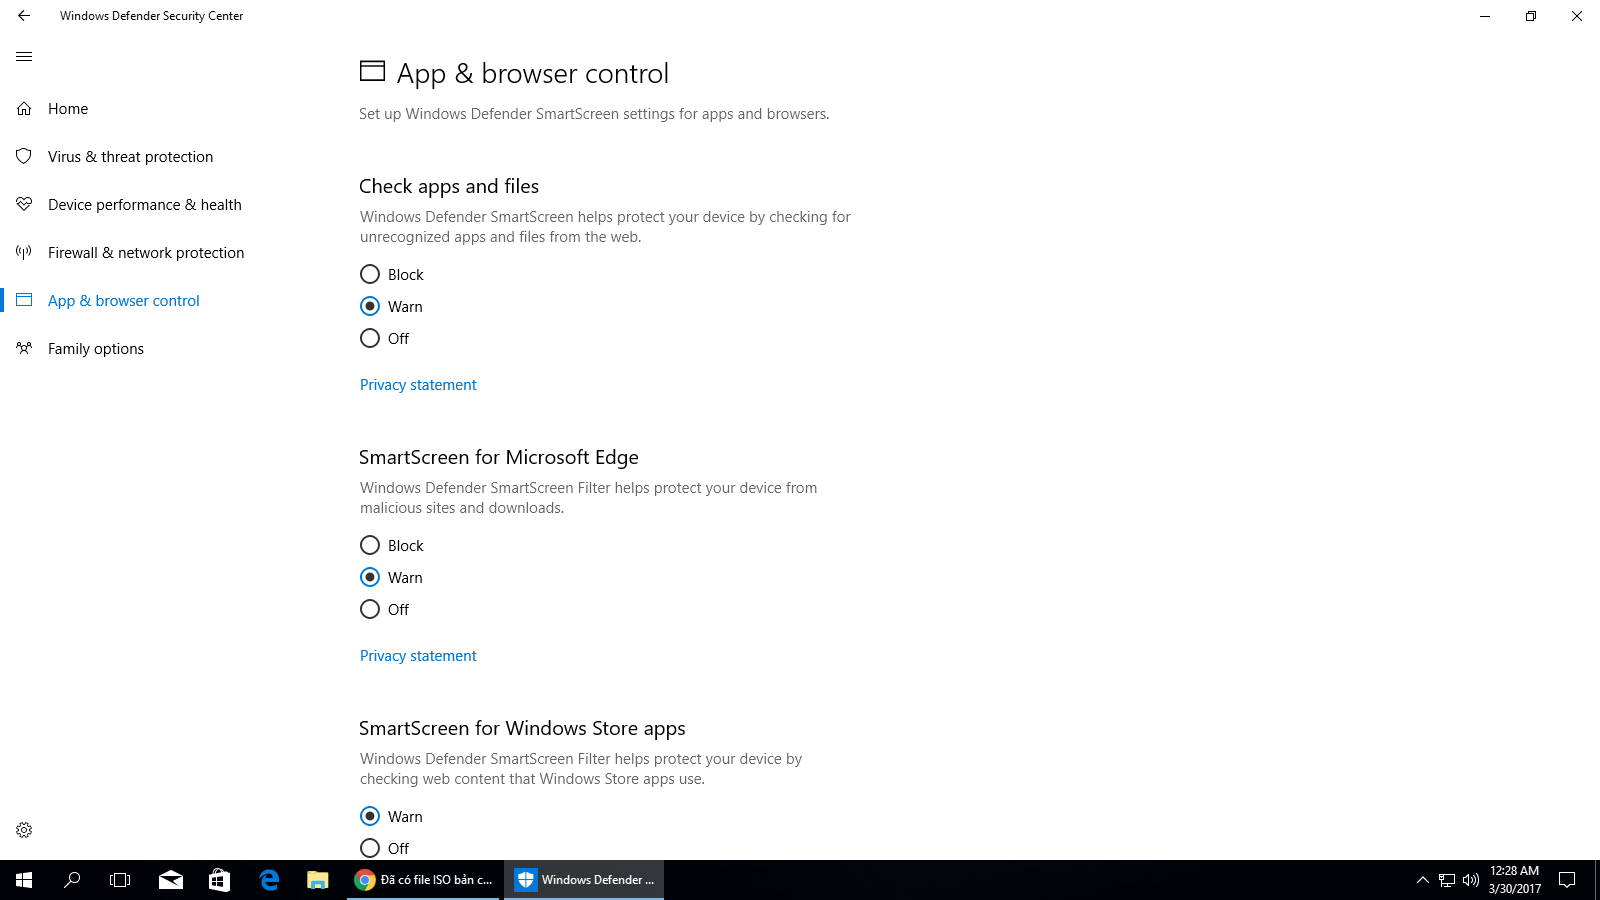Viewport: 1600px width, 900px height.
Task: Select Off for Check apps and files
Action: pos(384,338)
